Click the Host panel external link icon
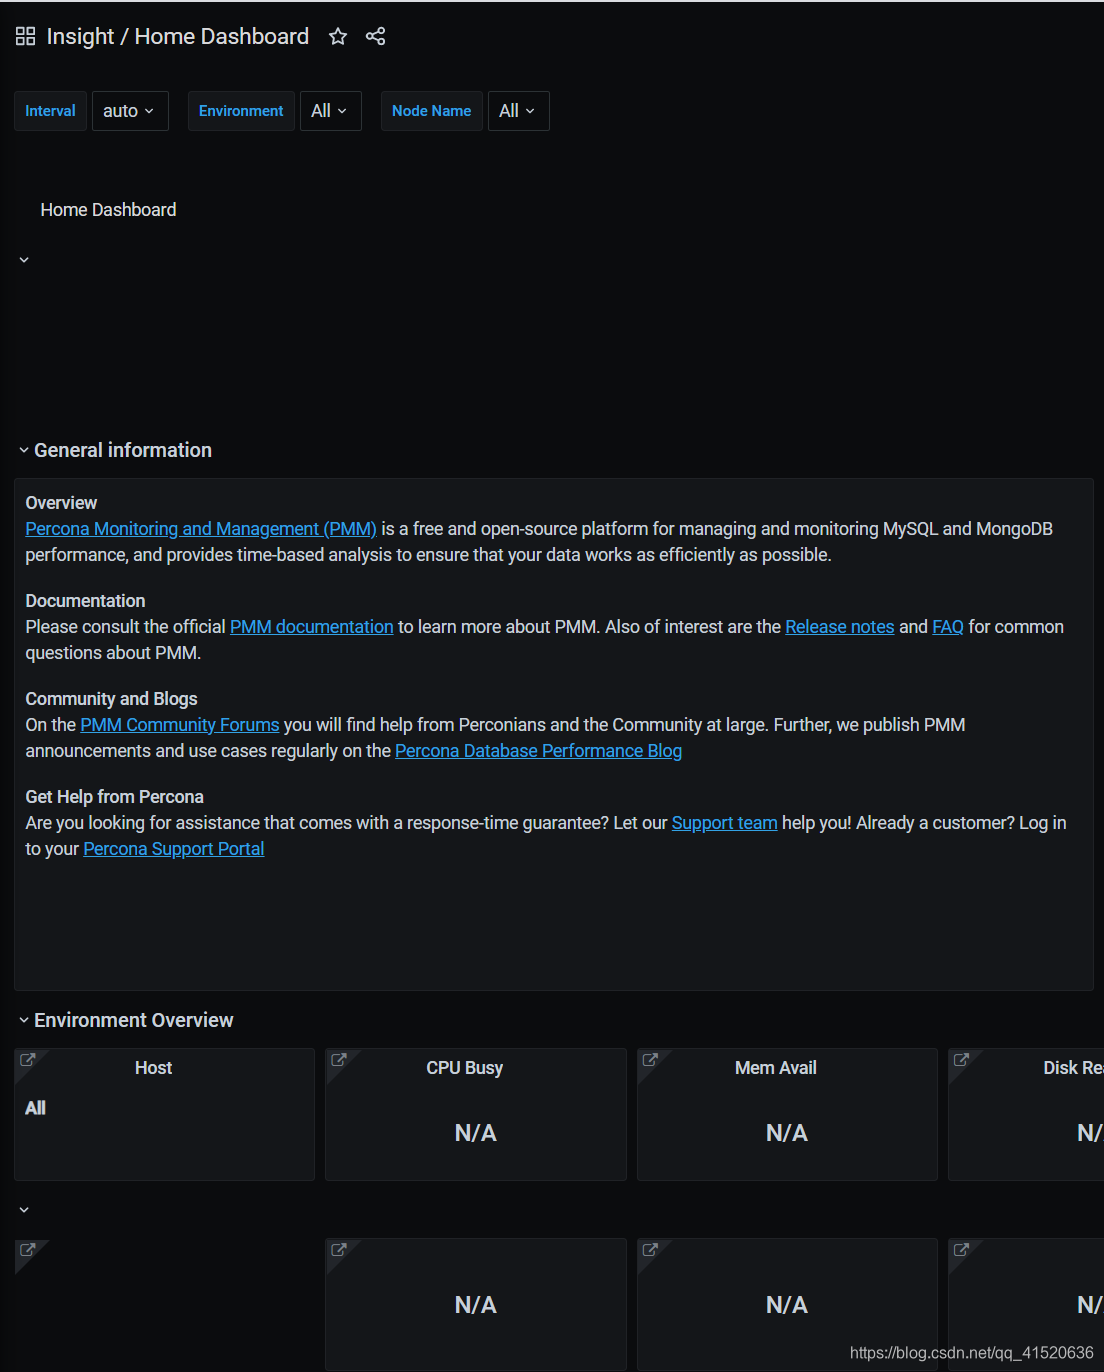 point(28,1060)
